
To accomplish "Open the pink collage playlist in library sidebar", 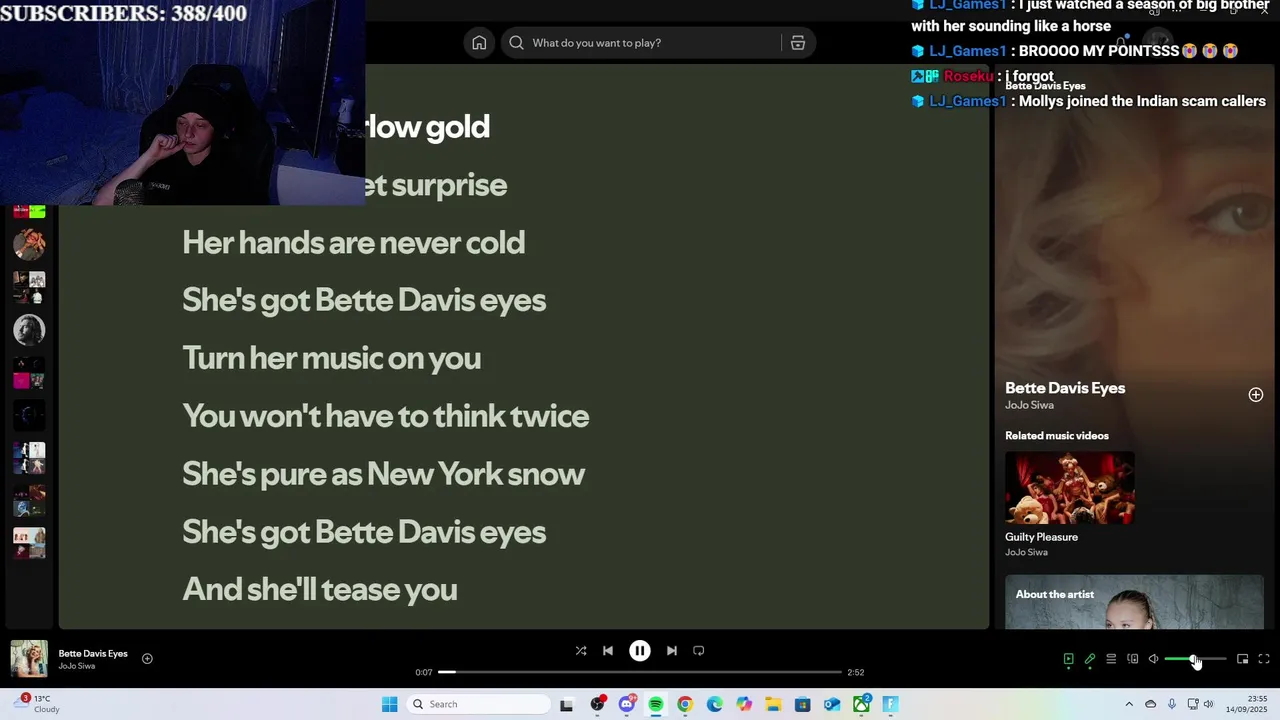I will [x=29, y=373].
